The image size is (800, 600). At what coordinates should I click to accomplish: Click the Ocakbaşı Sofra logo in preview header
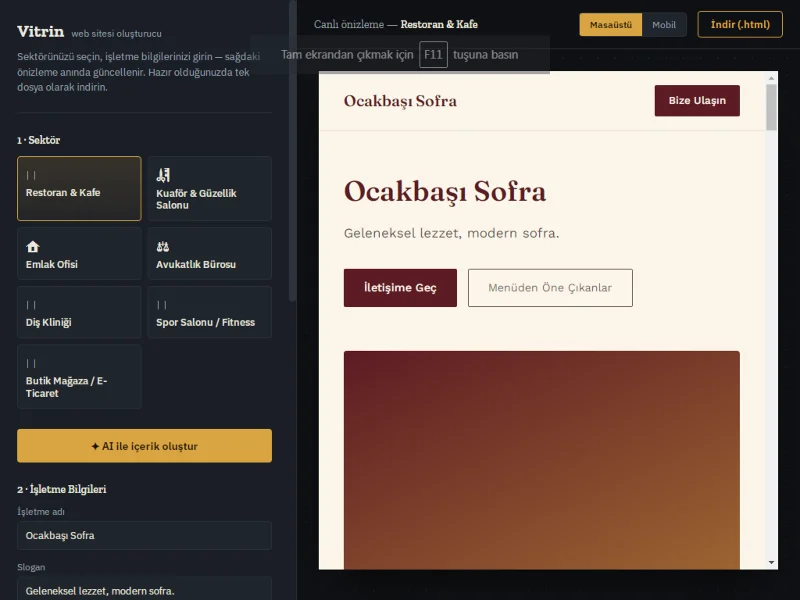400,101
